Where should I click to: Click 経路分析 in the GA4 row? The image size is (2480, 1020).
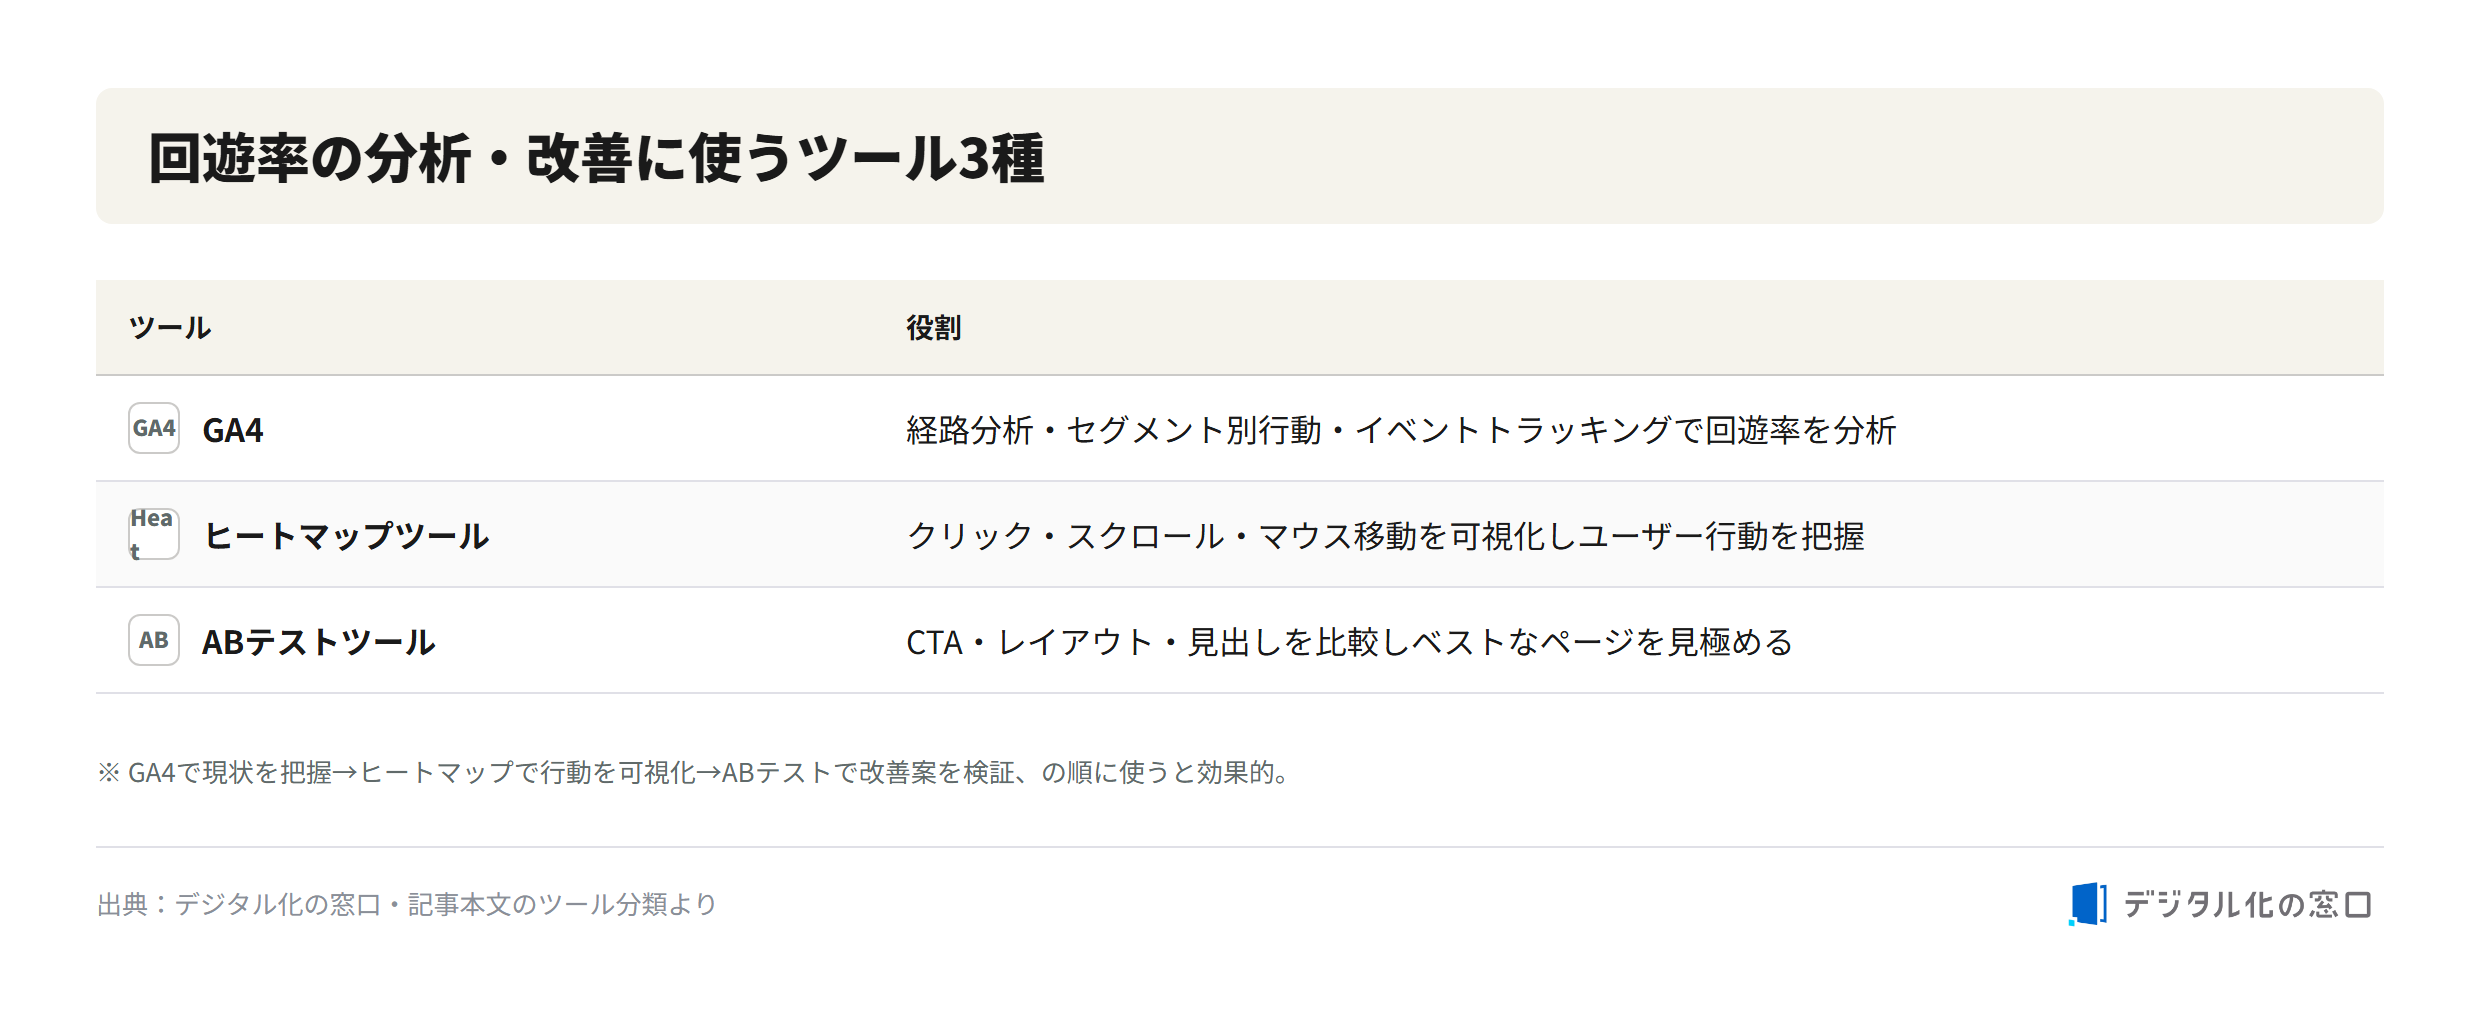[x=969, y=430]
